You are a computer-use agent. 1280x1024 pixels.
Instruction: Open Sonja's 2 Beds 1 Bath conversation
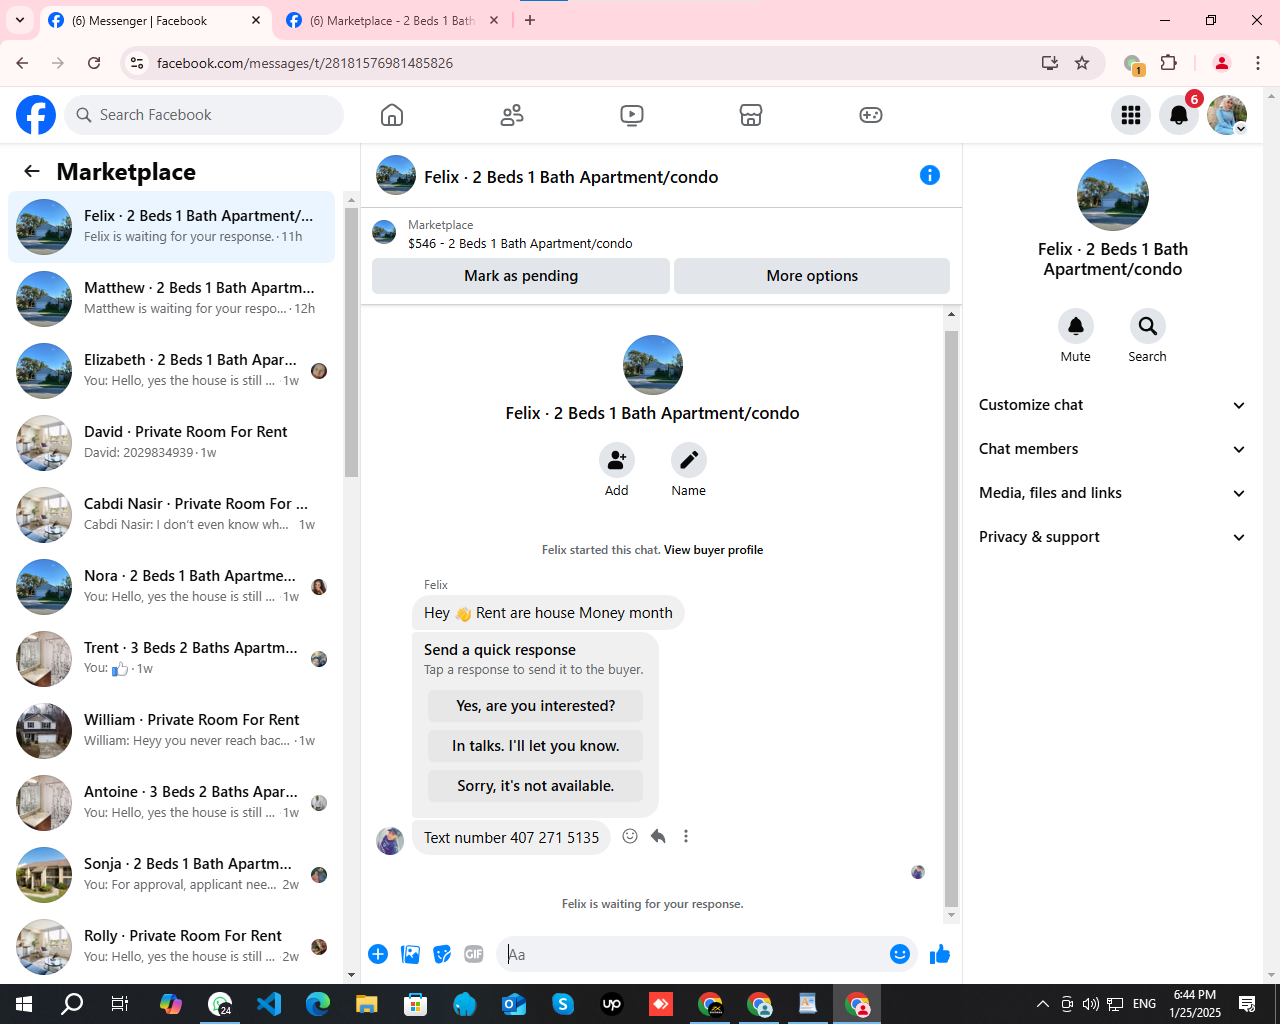coord(172,875)
